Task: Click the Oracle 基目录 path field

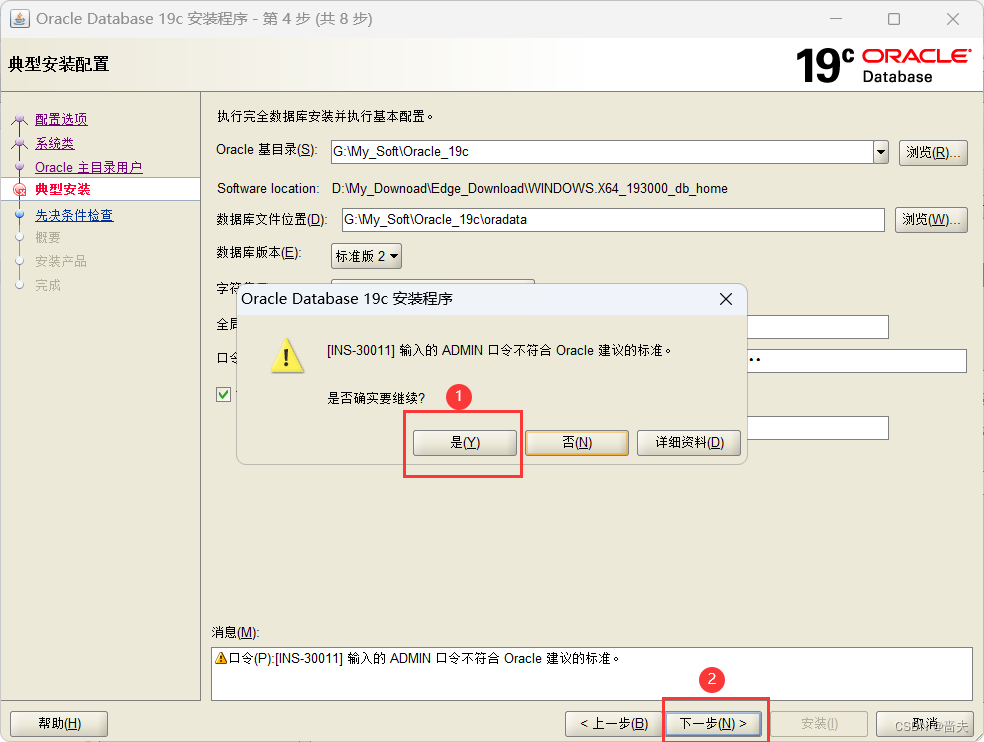Action: click(x=602, y=152)
